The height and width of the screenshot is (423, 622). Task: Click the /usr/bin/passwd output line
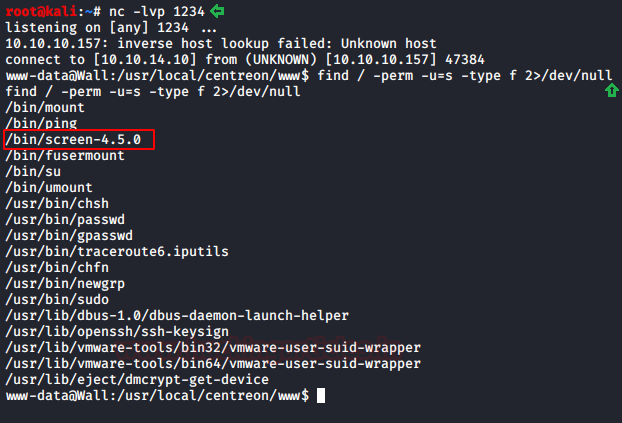click(65, 219)
